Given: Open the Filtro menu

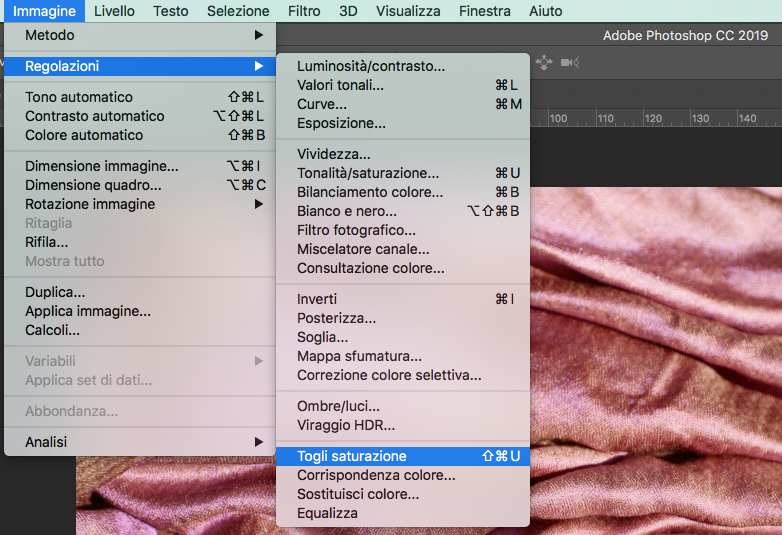Looking at the screenshot, I should tap(304, 11).
